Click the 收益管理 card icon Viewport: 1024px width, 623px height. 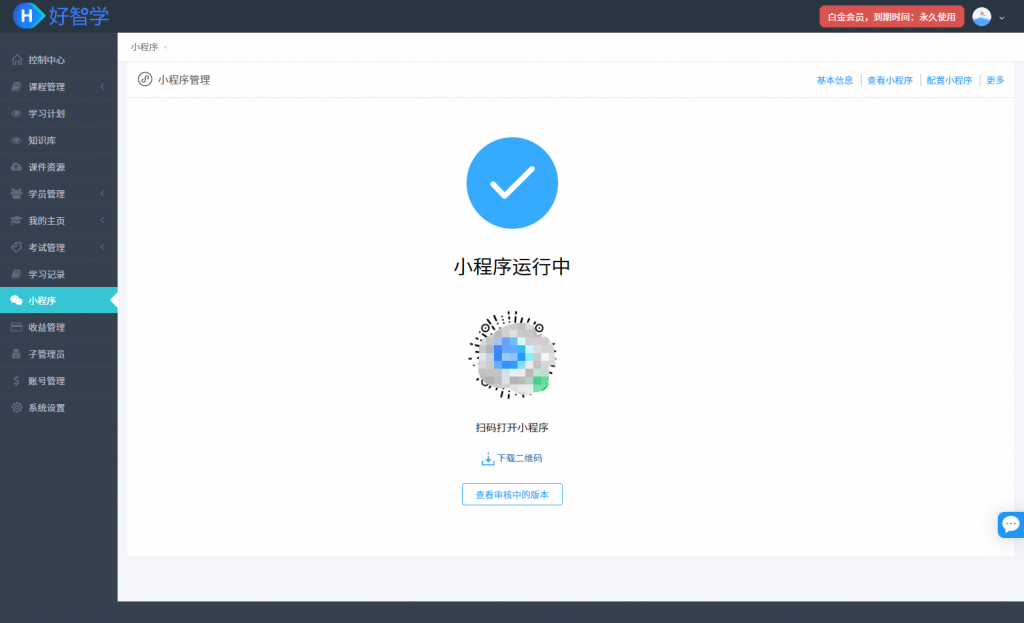pyautogui.click(x=16, y=327)
